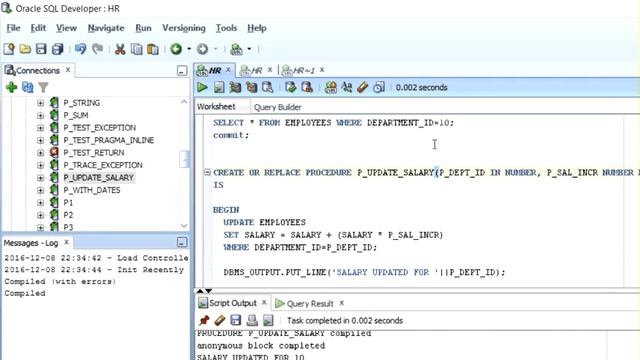
Task: Clear Script Output with eraser icon
Action: click(220, 320)
